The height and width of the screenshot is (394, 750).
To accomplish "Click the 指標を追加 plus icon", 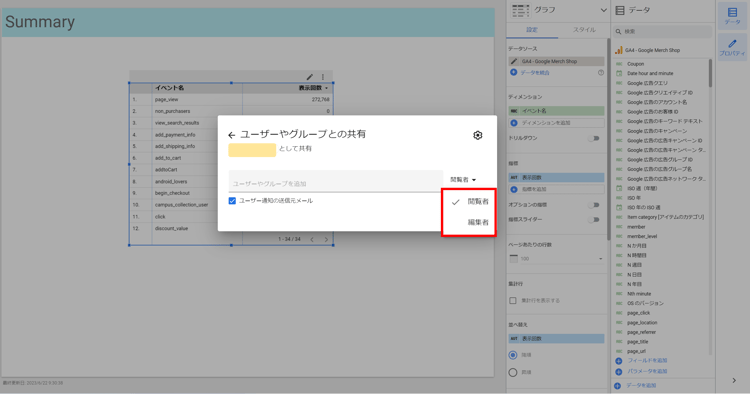I will [514, 189].
